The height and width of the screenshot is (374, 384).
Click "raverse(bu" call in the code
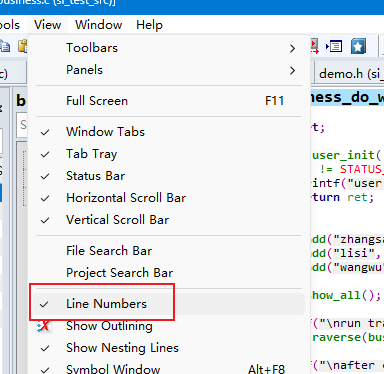(x=348, y=337)
